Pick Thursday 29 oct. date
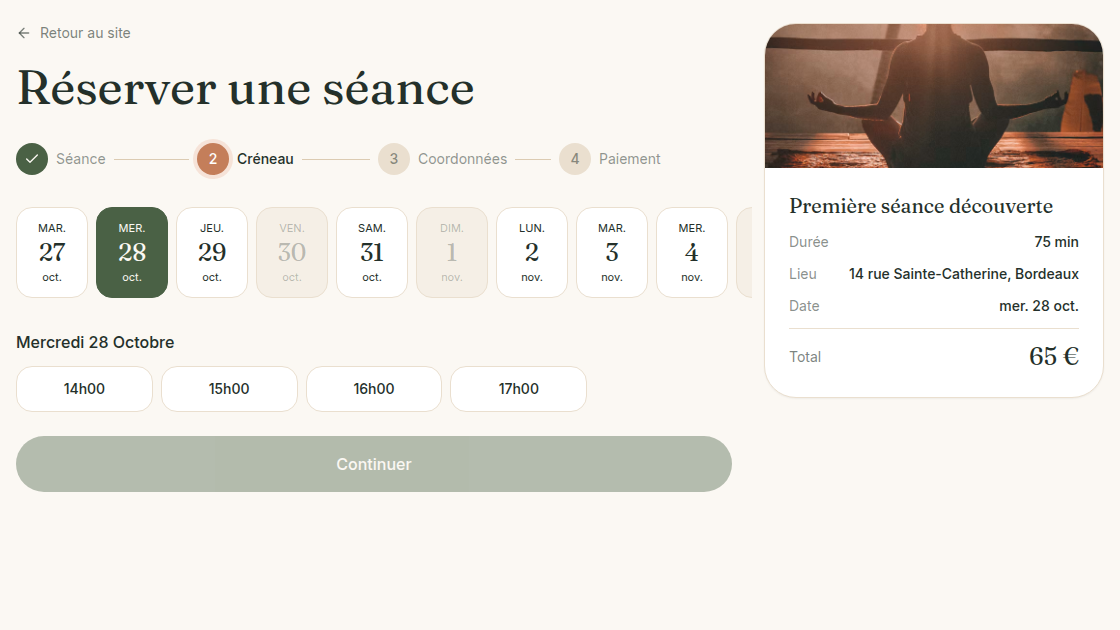Image resolution: width=1120 pixels, height=630 pixels. (212, 252)
